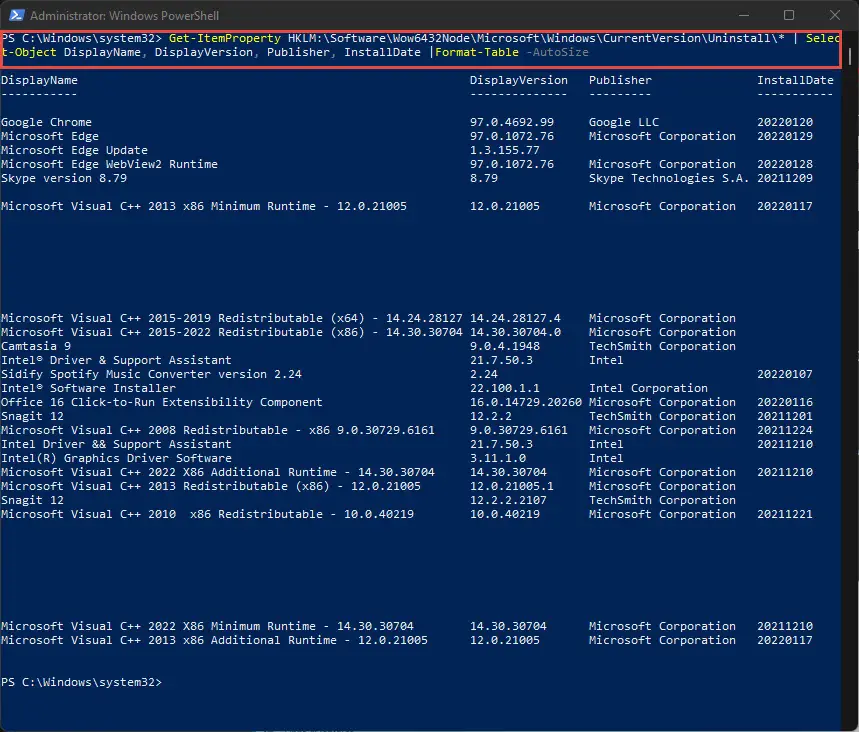The image size is (859, 732).
Task: Select Visual C++ 2013 x86 Minimum Runtime
Action: pos(204,206)
